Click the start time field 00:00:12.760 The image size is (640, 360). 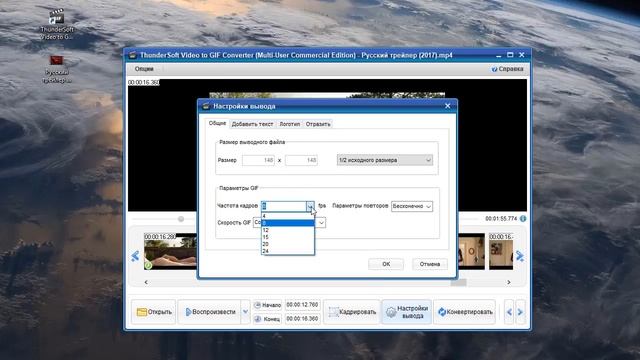click(302, 305)
